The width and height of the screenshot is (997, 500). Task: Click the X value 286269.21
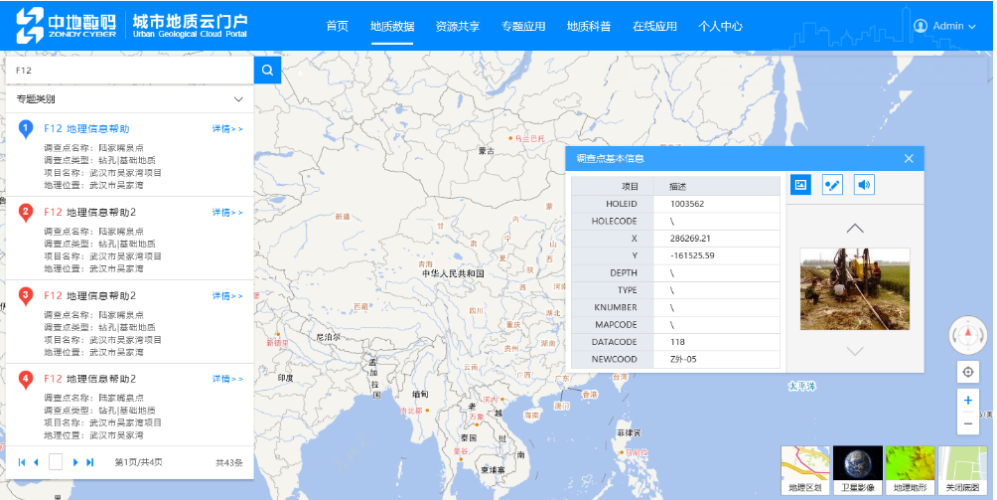pos(690,239)
